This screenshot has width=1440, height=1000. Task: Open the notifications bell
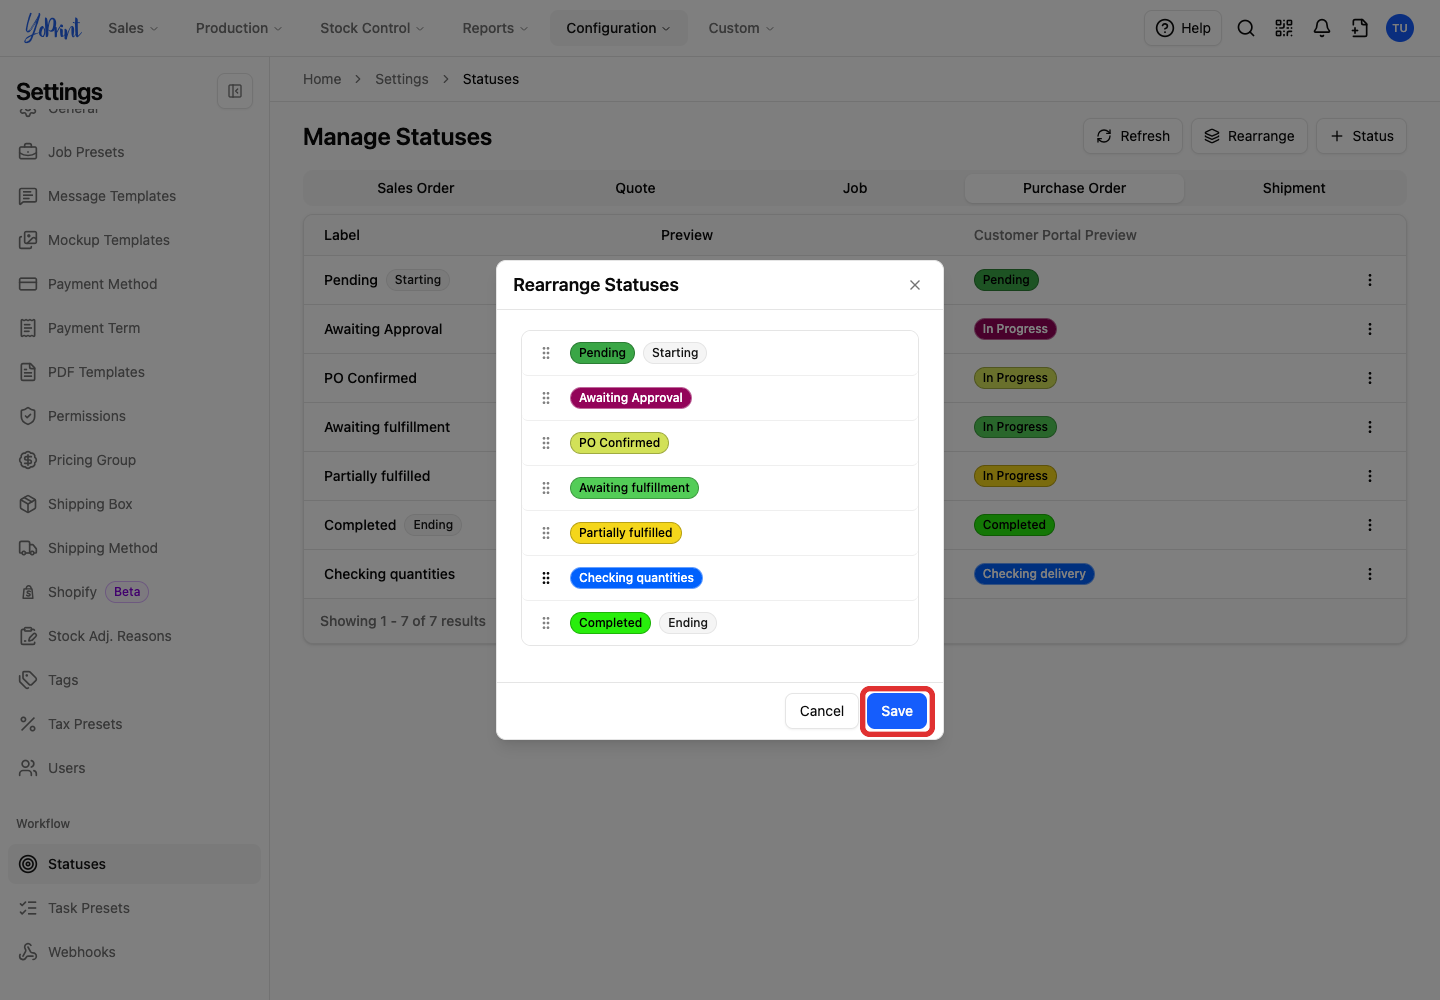click(1322, 28)
